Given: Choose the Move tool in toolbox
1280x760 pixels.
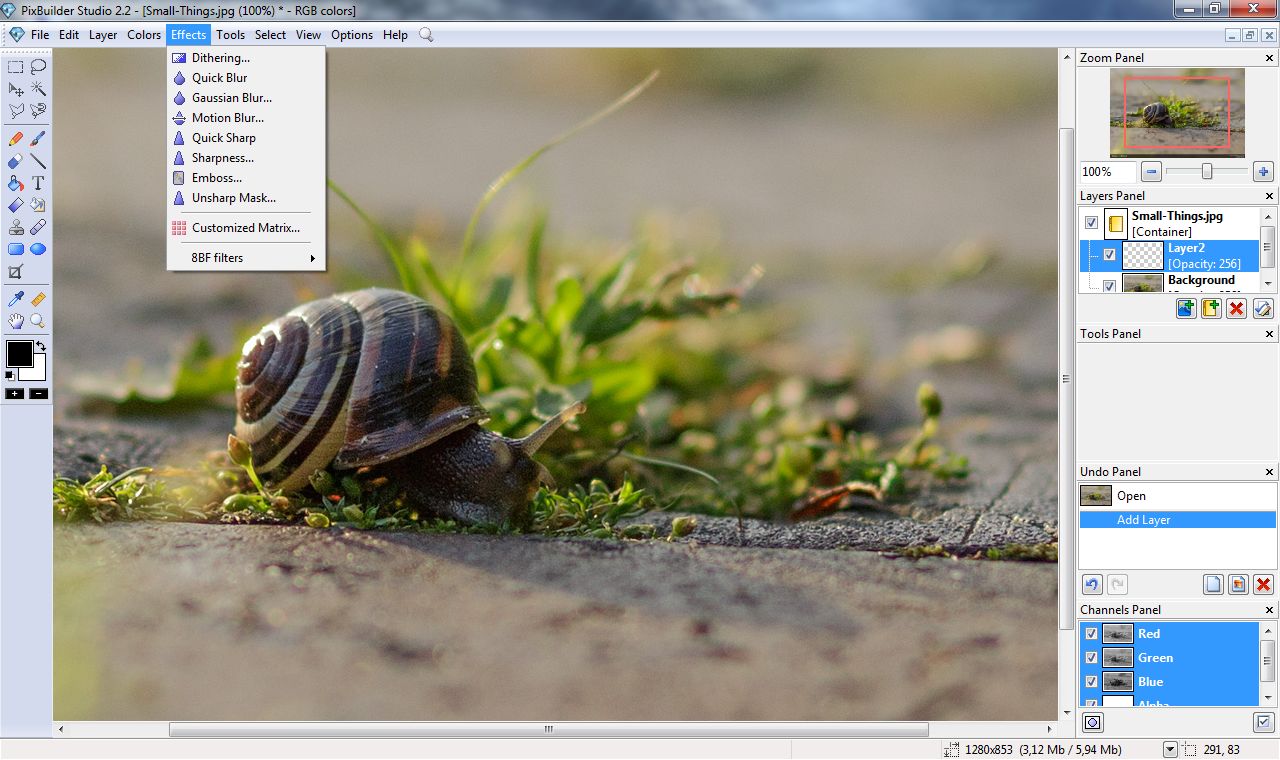Looking at the screenshot, I should (x=16, y=89).
